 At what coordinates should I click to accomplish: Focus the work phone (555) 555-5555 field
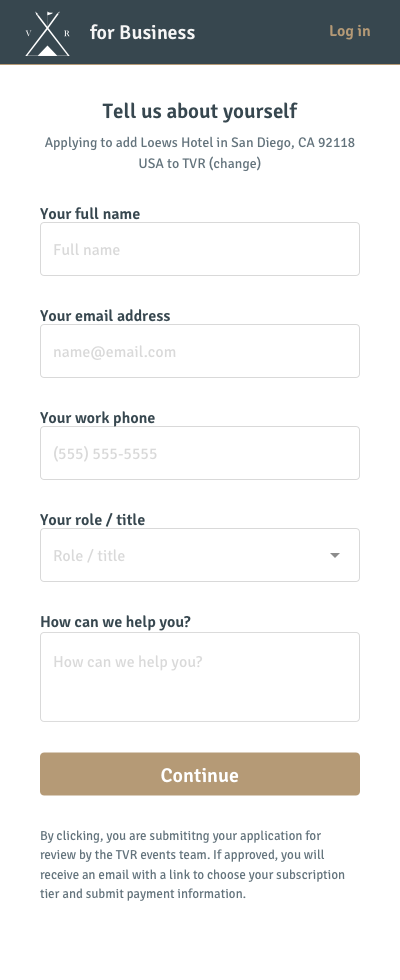click(x=200, y=453)
